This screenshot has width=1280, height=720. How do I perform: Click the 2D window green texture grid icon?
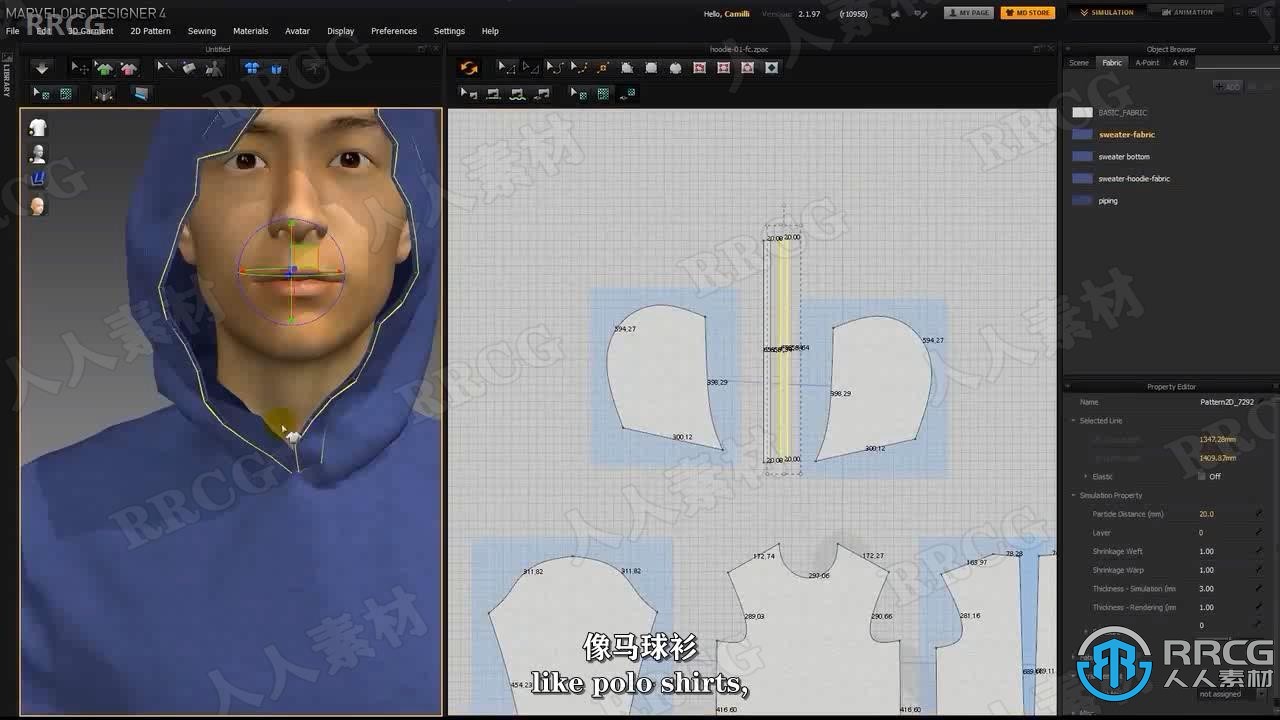pos(603,93)
